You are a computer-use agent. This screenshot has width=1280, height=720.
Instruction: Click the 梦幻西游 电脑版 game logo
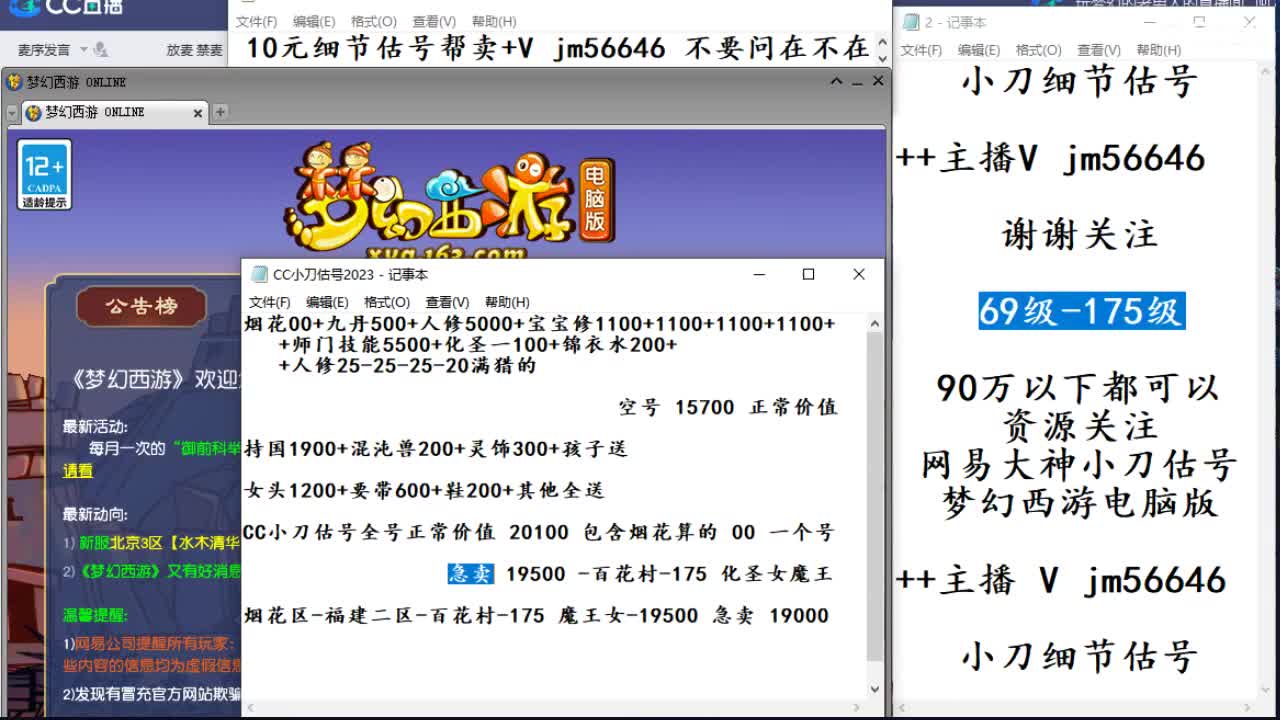pyautogui.click(x=450, y=200)
